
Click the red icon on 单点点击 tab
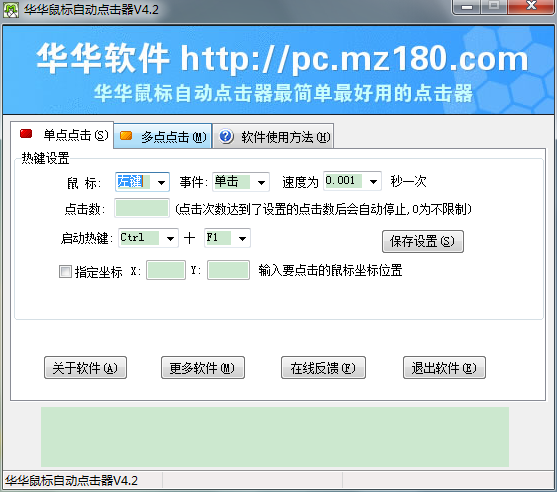(x=26, y=134)
